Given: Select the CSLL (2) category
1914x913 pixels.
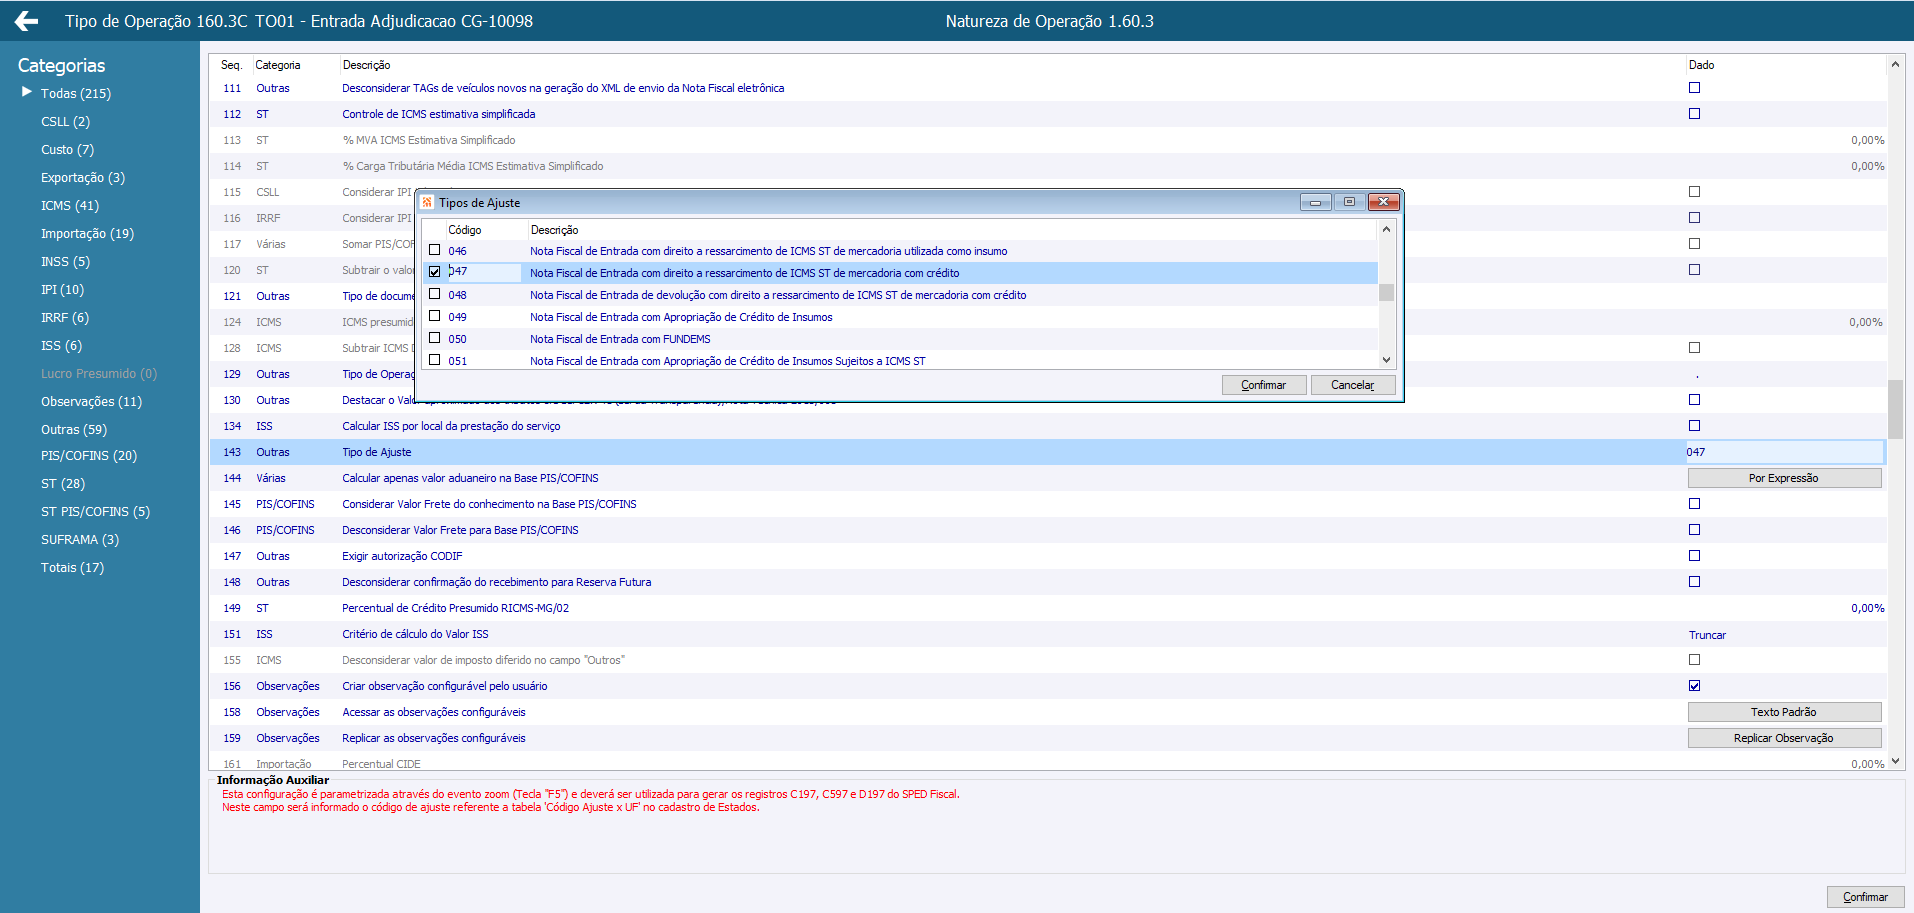Looking at the screenshot, I should [x=65, y=121].
